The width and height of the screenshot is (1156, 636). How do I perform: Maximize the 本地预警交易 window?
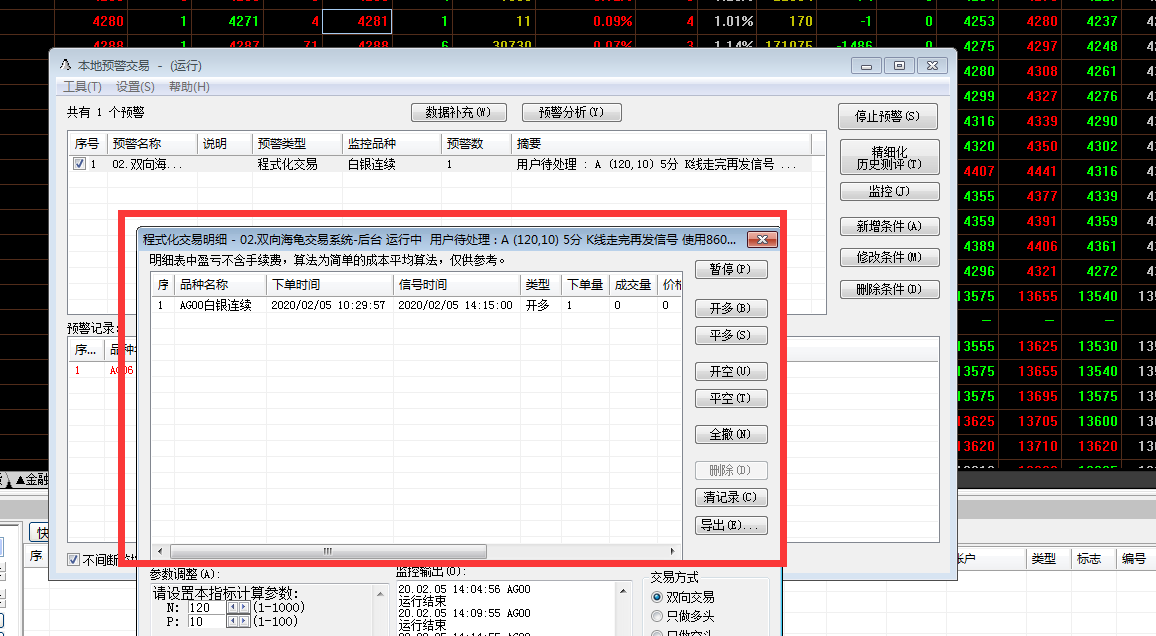[x=899, y=66]
